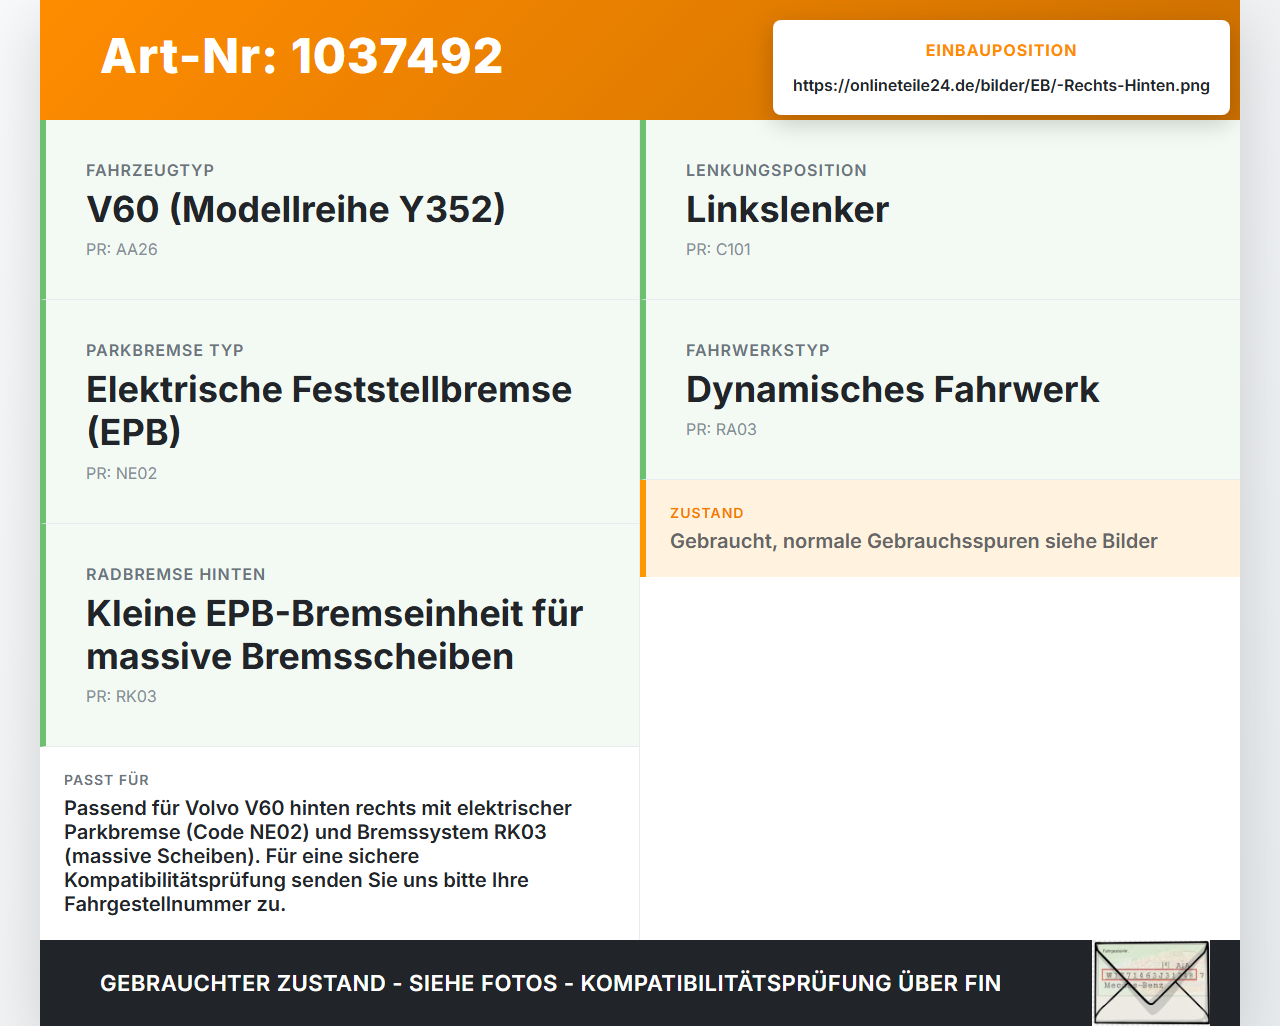Click the FAHRWERKSTYP label
Screen dimensions: 1280x1026
point(758,350)
